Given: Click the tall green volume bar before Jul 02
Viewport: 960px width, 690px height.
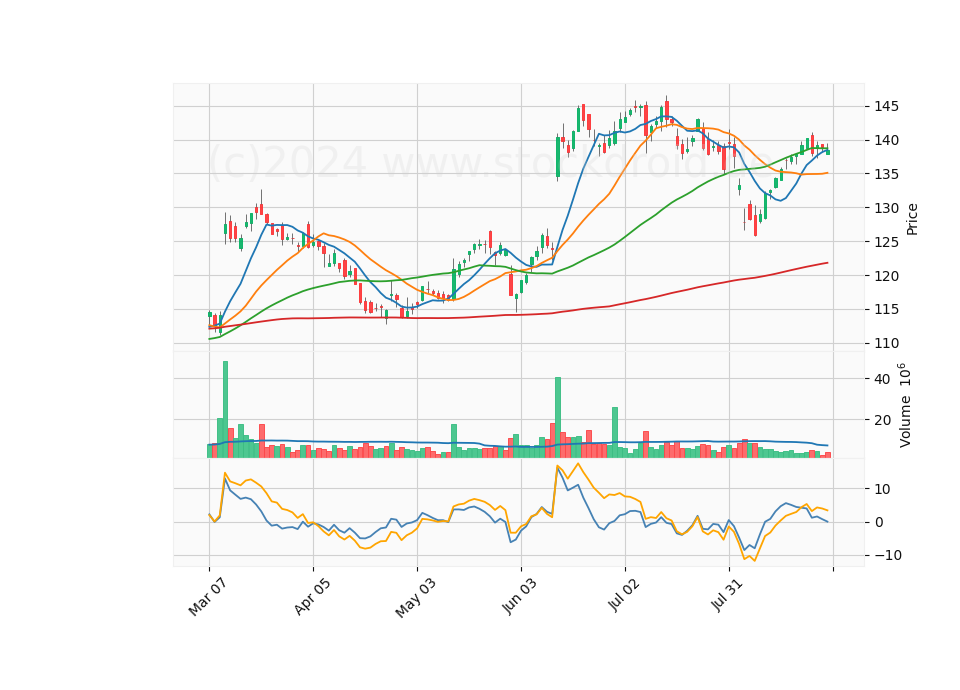Looking at the screenshot, I should pos(615,432).
